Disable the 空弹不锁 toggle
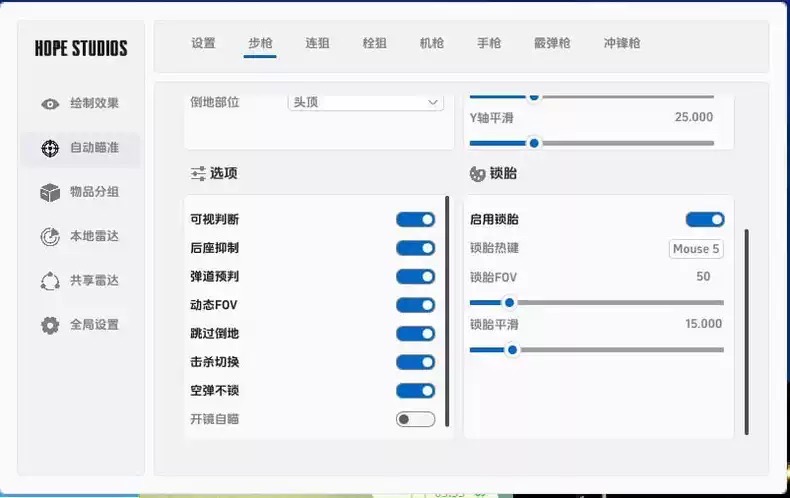790x498 pixels. [415, 391]
